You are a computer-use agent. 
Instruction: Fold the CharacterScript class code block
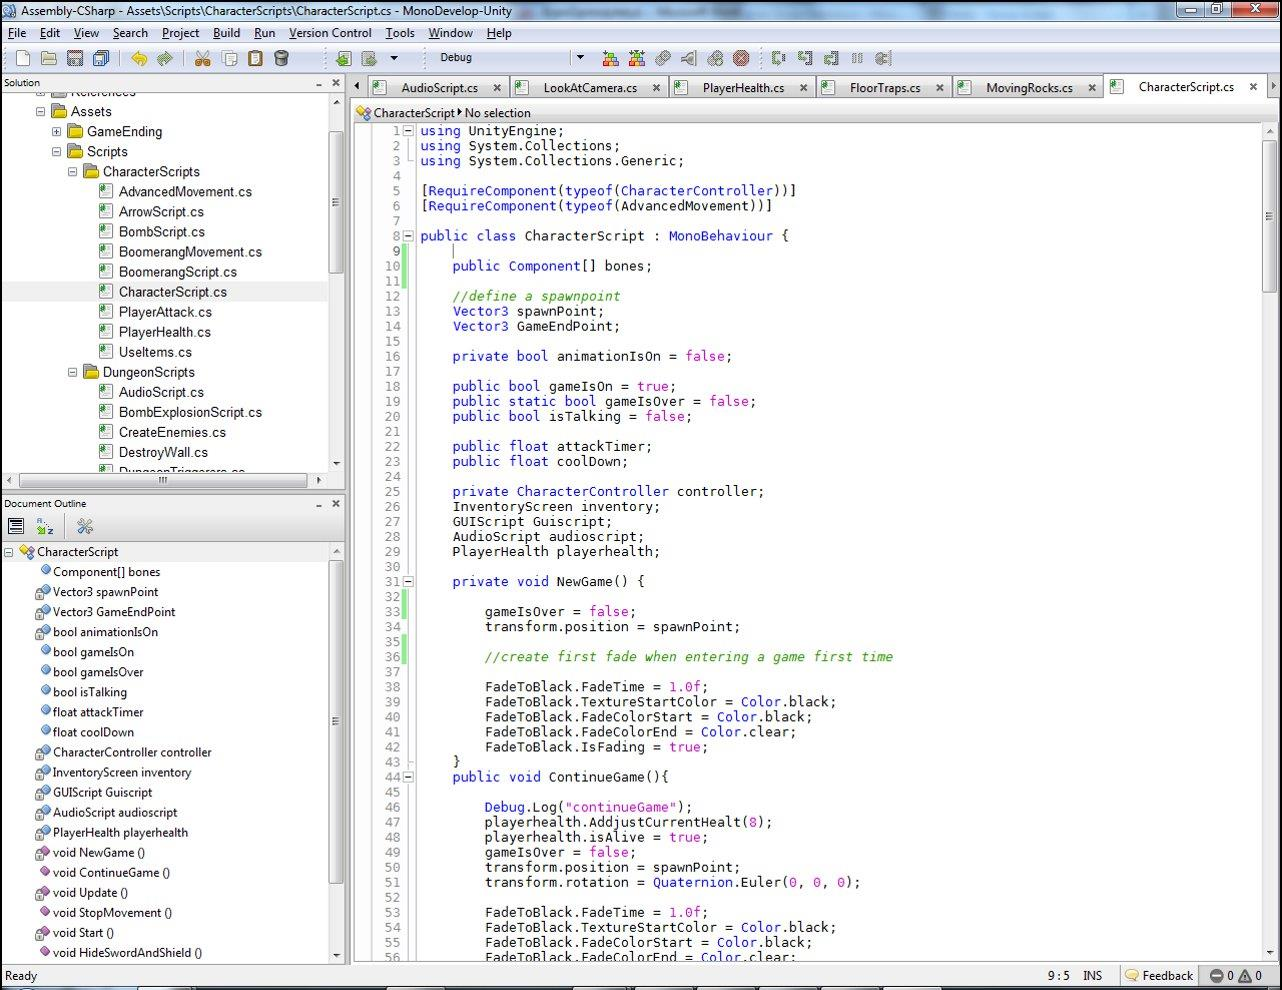(x=409, y=236)
